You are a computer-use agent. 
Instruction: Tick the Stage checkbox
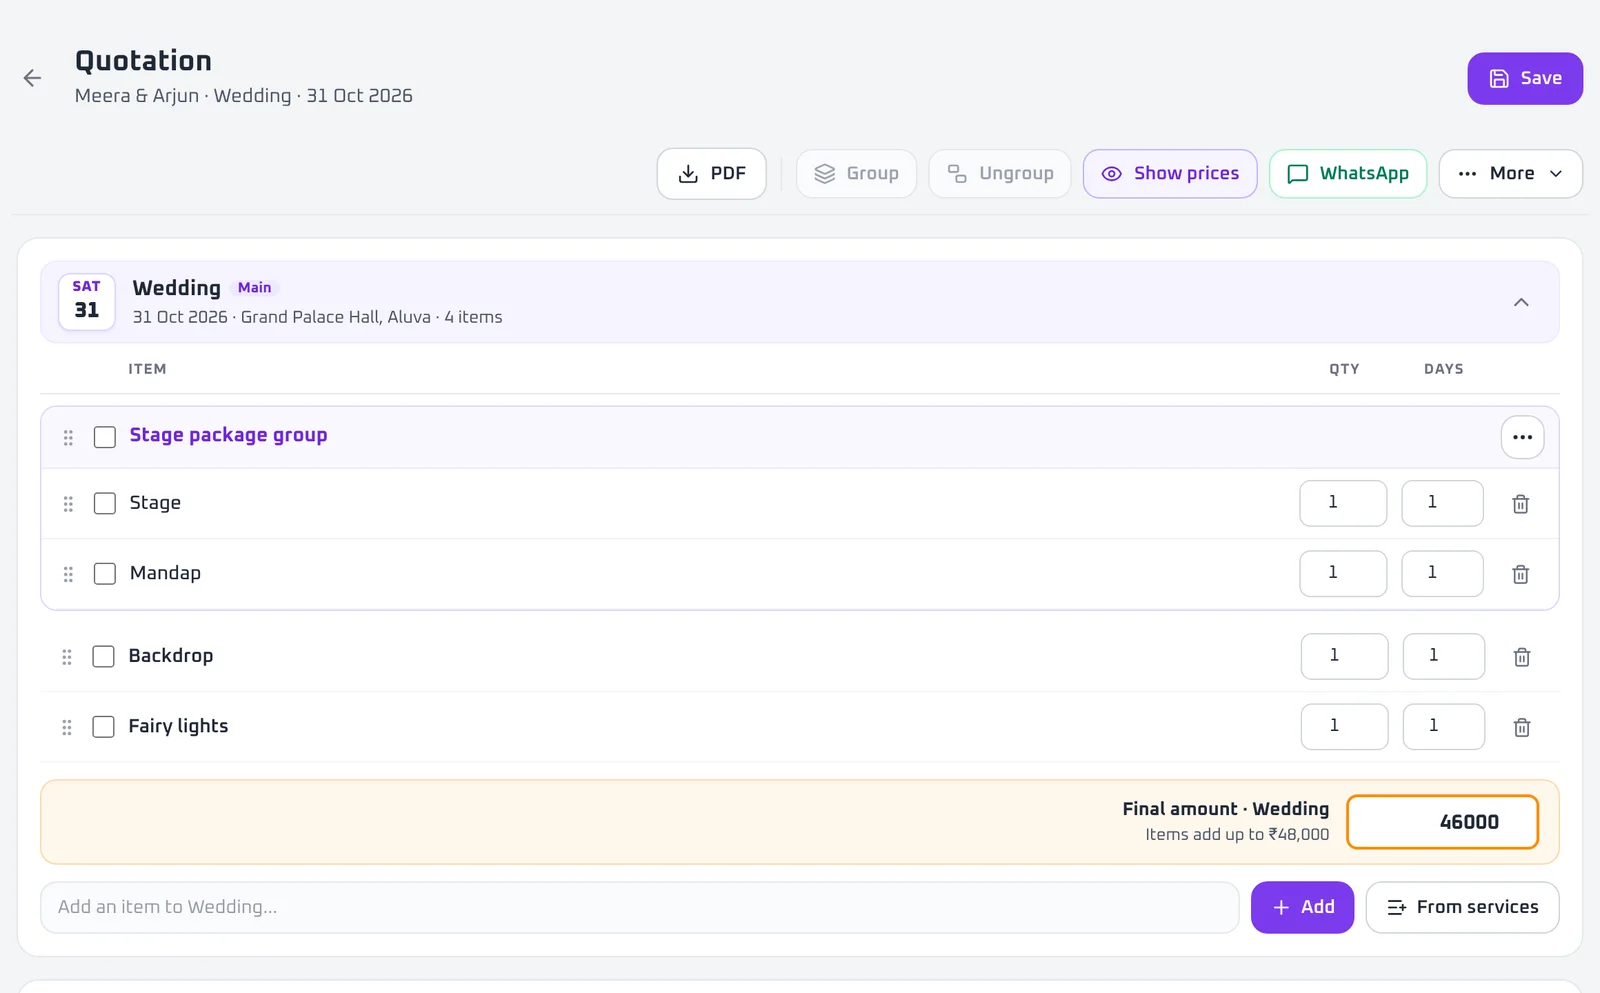click(105, 503)
